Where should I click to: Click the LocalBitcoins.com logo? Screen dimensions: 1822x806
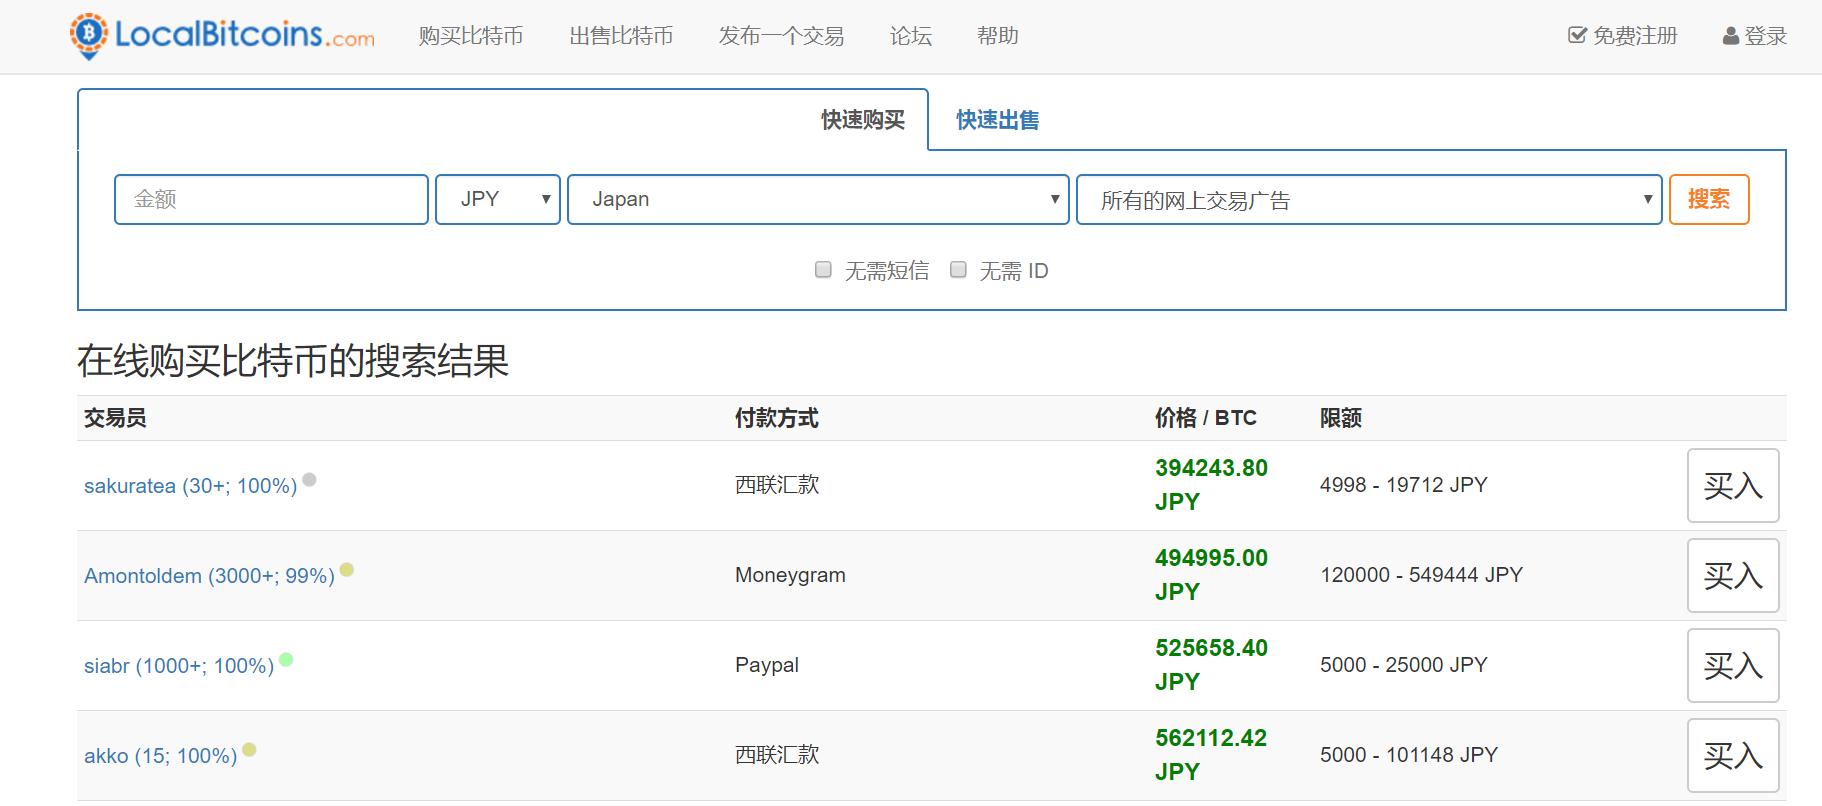(222, 36)
